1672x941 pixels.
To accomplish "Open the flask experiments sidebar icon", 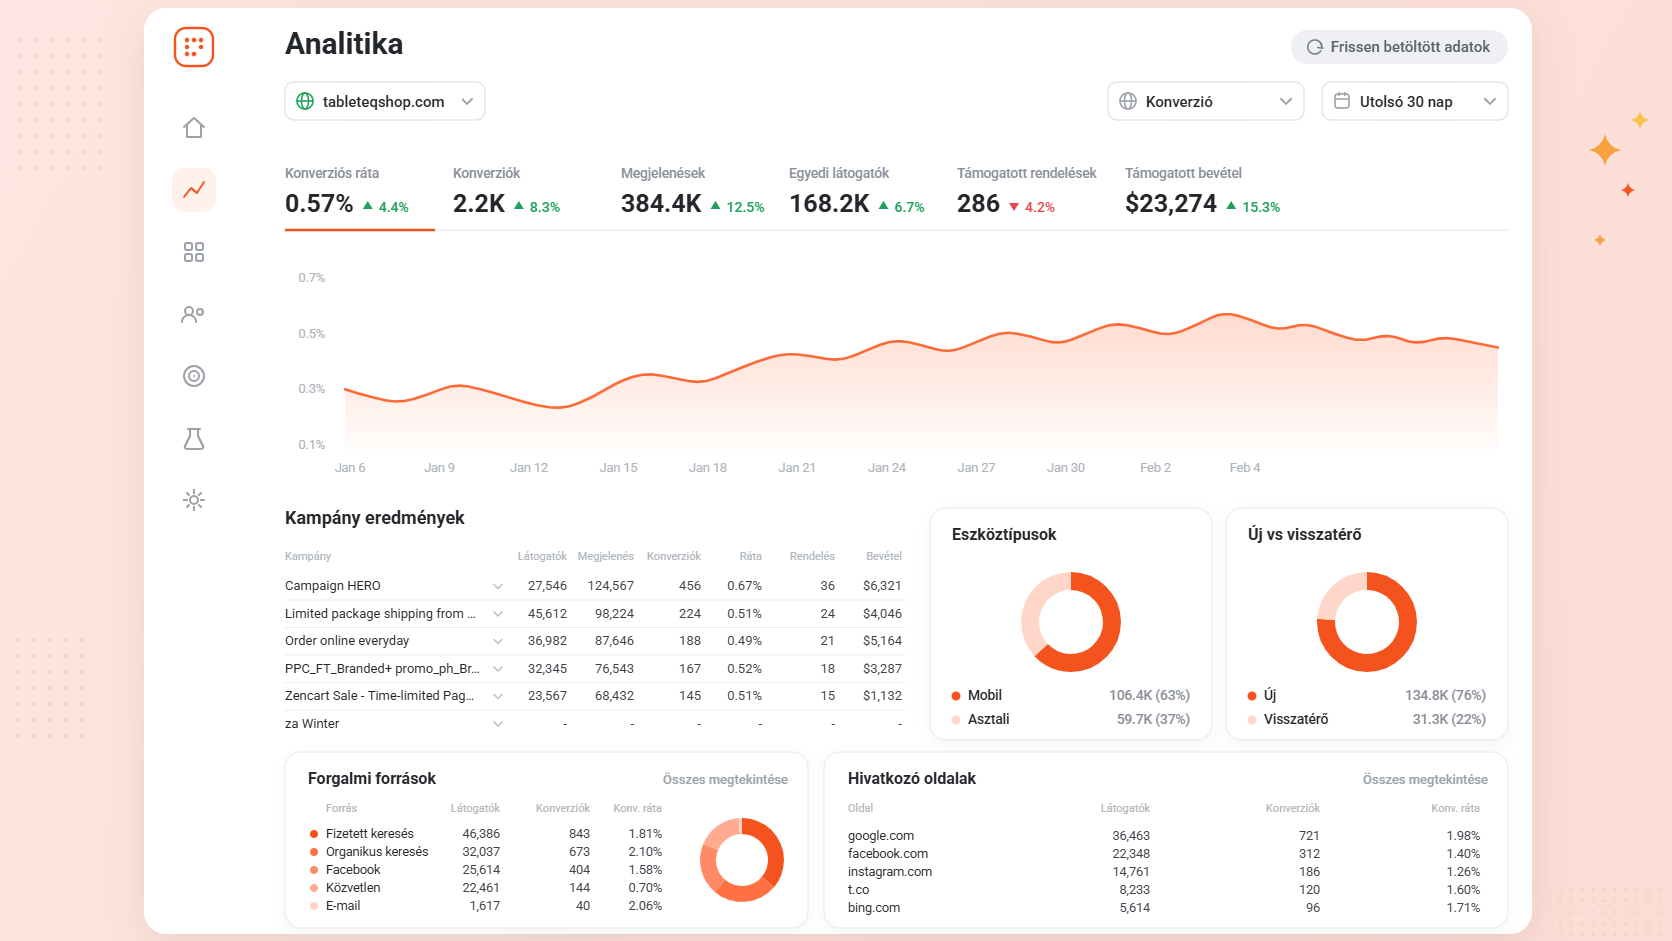I will (194, 438).
